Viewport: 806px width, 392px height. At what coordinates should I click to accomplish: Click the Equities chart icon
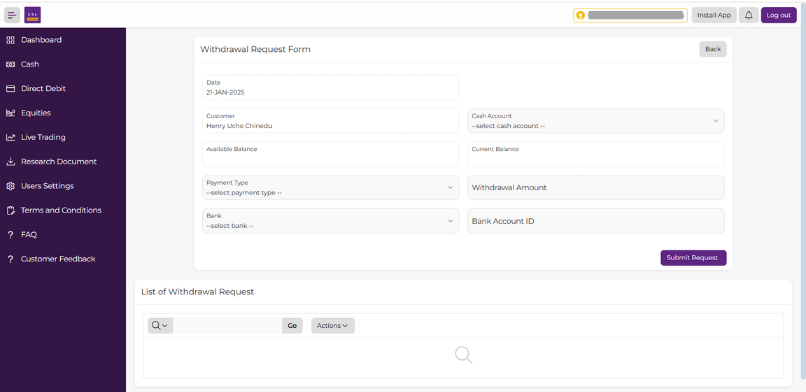click(x=10, y=113)
